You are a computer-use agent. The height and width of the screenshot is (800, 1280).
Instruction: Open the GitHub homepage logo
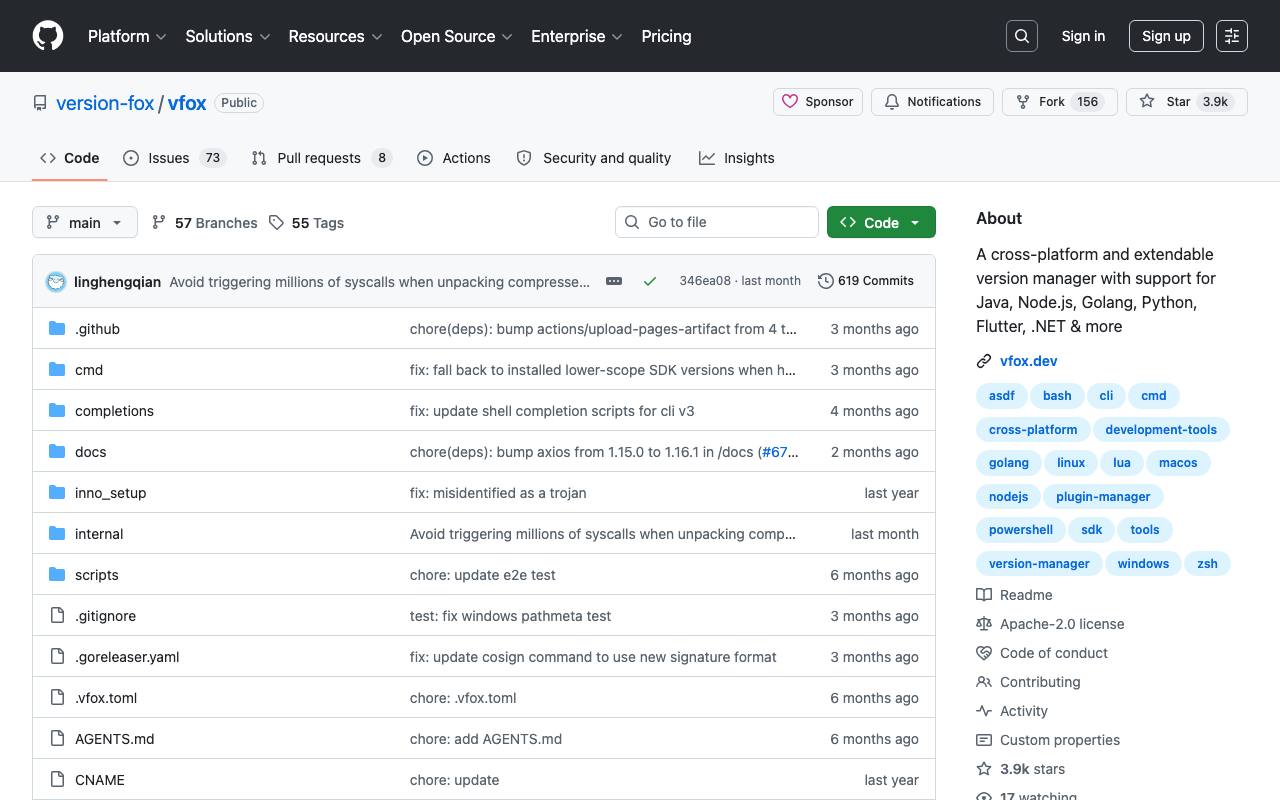48,36
